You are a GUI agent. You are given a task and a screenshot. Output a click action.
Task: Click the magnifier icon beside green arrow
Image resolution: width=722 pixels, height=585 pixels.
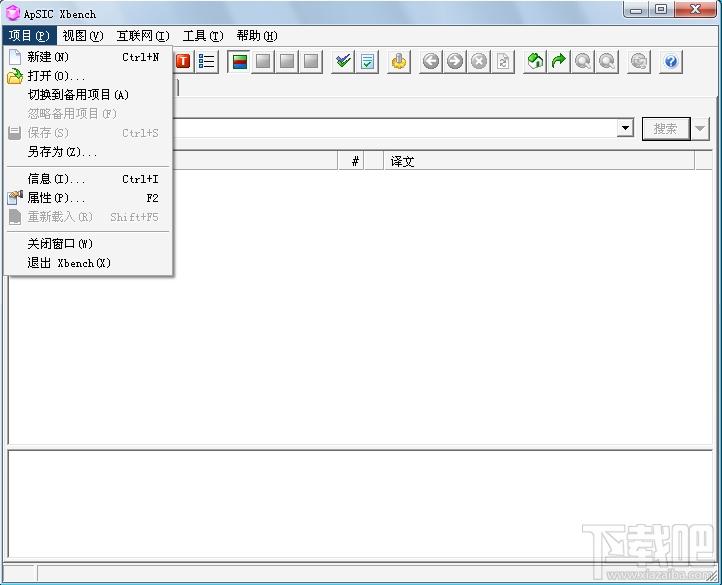[583, 61]
